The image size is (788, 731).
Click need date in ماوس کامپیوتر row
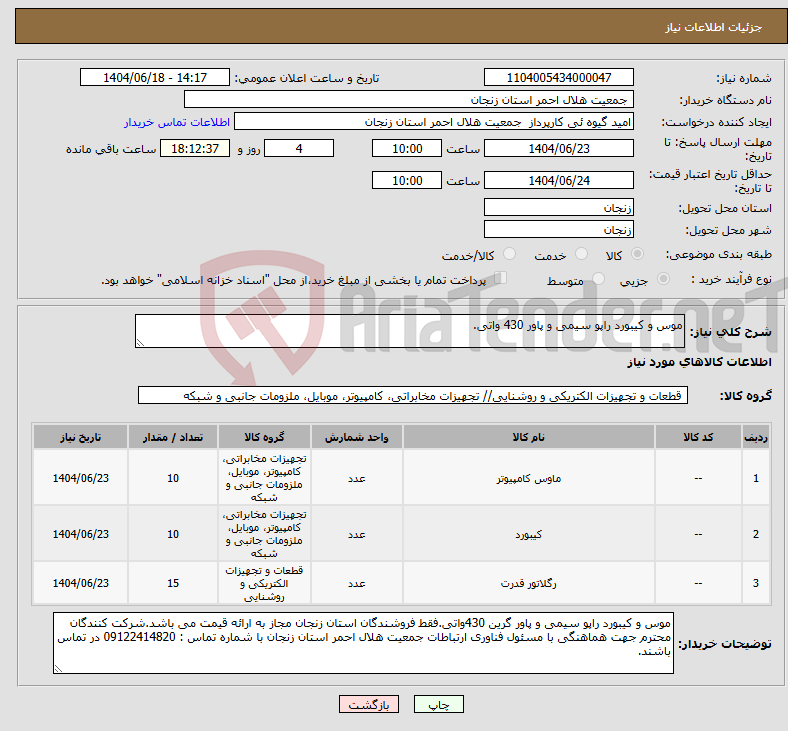(x=80, y=478)
